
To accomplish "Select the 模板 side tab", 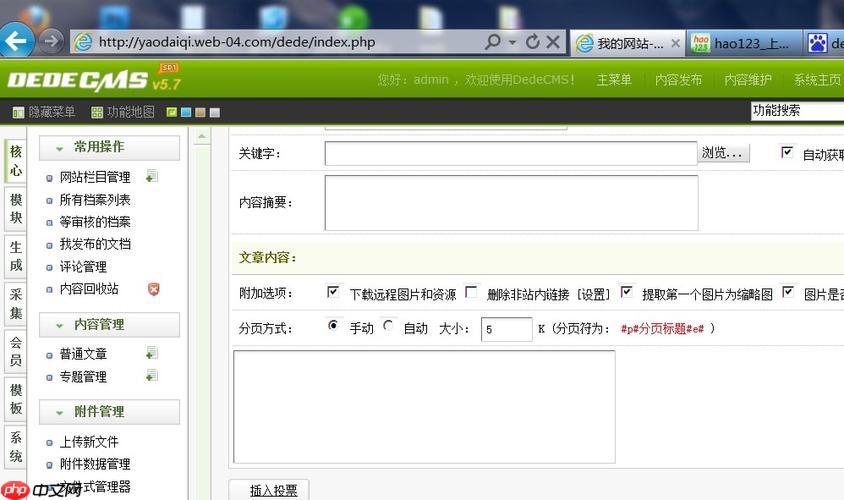I will click(x=16, y=399).
